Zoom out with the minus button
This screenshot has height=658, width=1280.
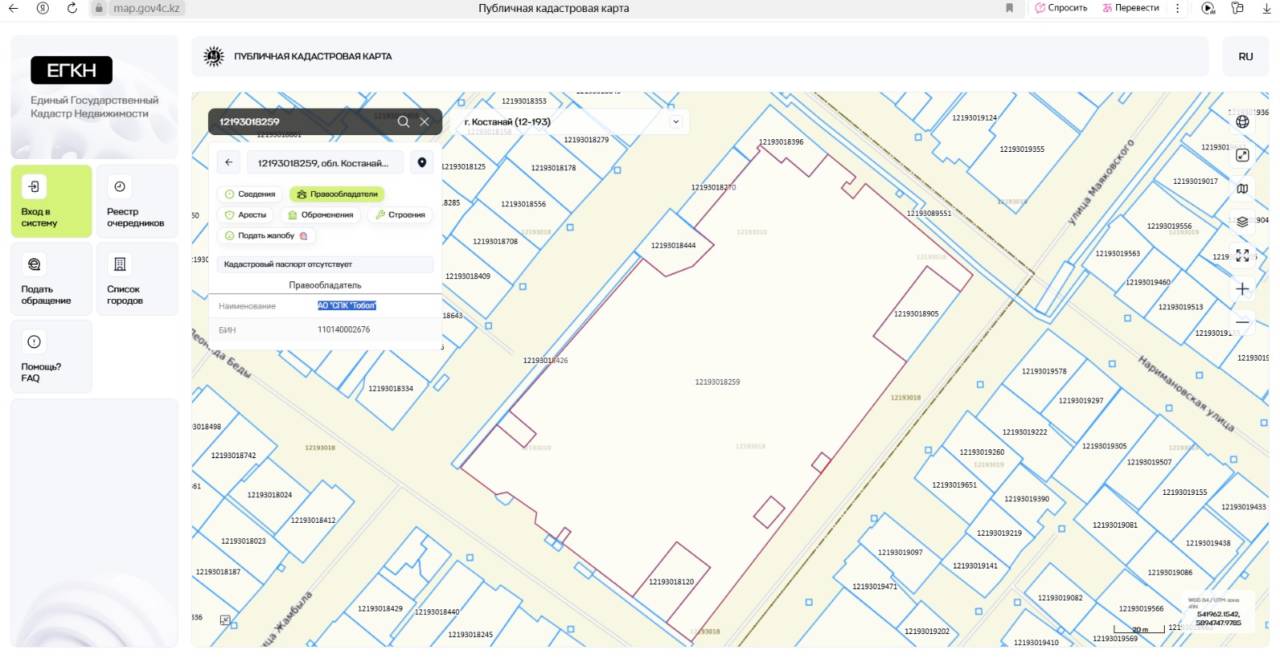click(x=1242, y=322)
